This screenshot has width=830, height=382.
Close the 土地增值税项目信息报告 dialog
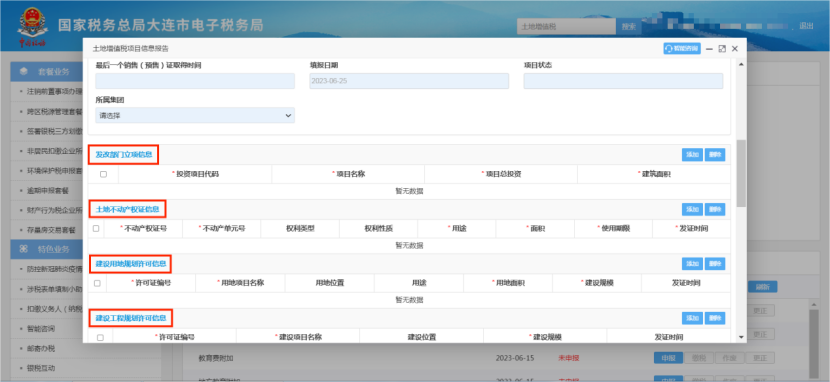point(735,49)
